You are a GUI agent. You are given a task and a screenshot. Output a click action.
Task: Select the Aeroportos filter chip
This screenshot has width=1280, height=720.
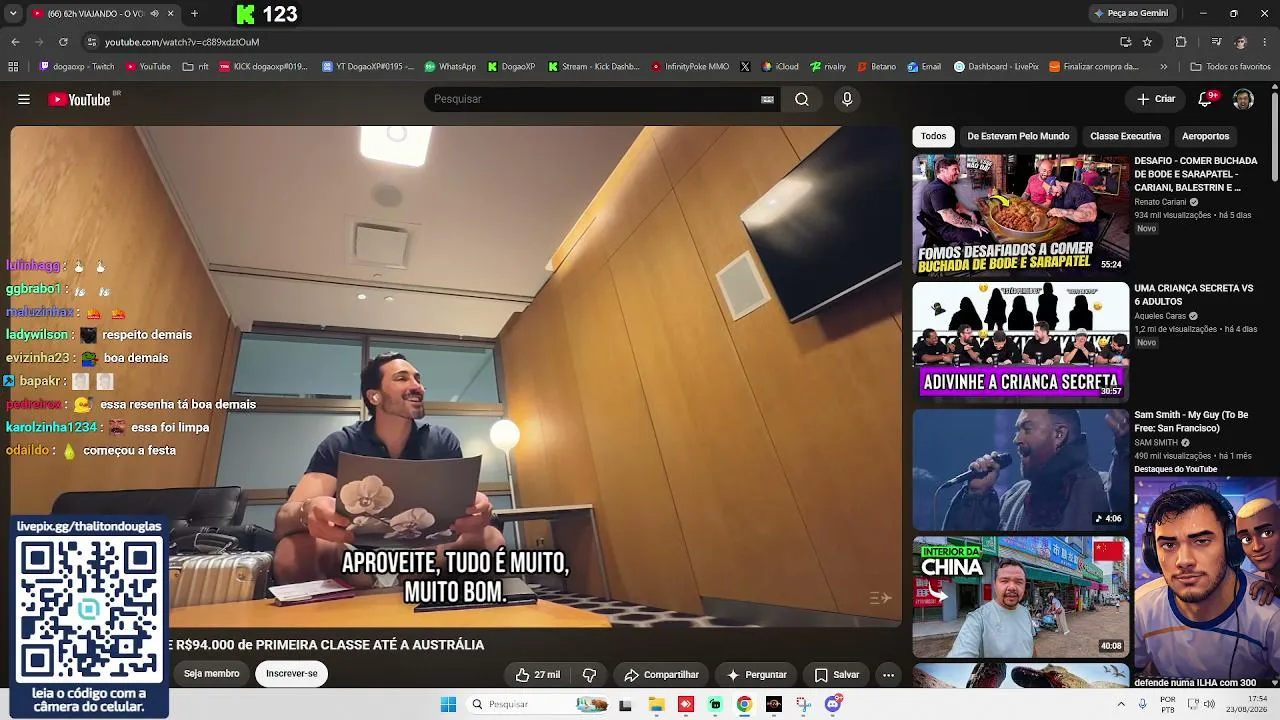click(x=1205, y=136)
